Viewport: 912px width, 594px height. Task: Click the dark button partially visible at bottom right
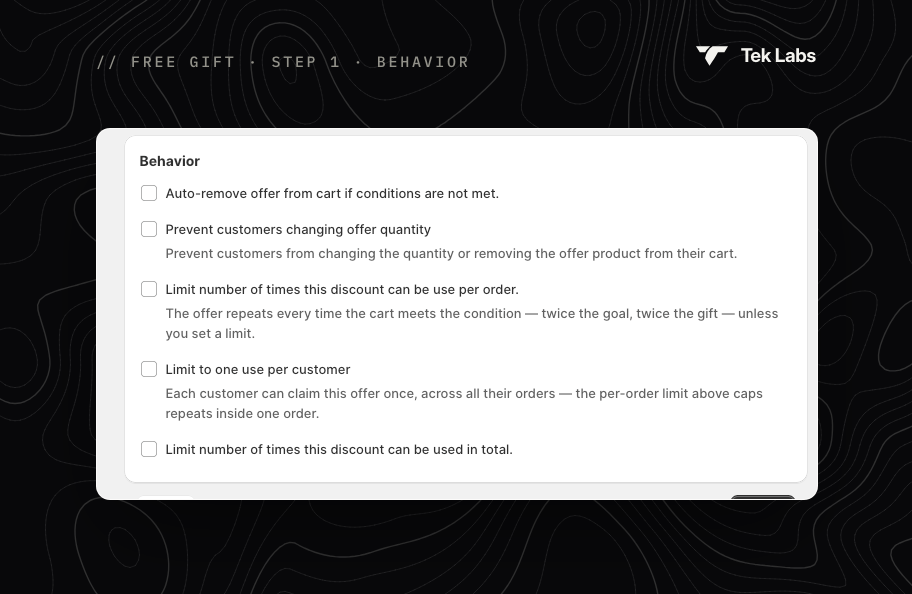pos(763,497)
